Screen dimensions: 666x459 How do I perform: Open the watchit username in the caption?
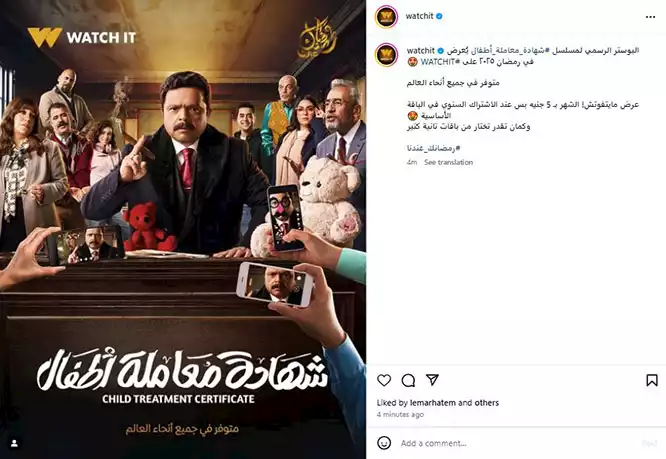420,51
